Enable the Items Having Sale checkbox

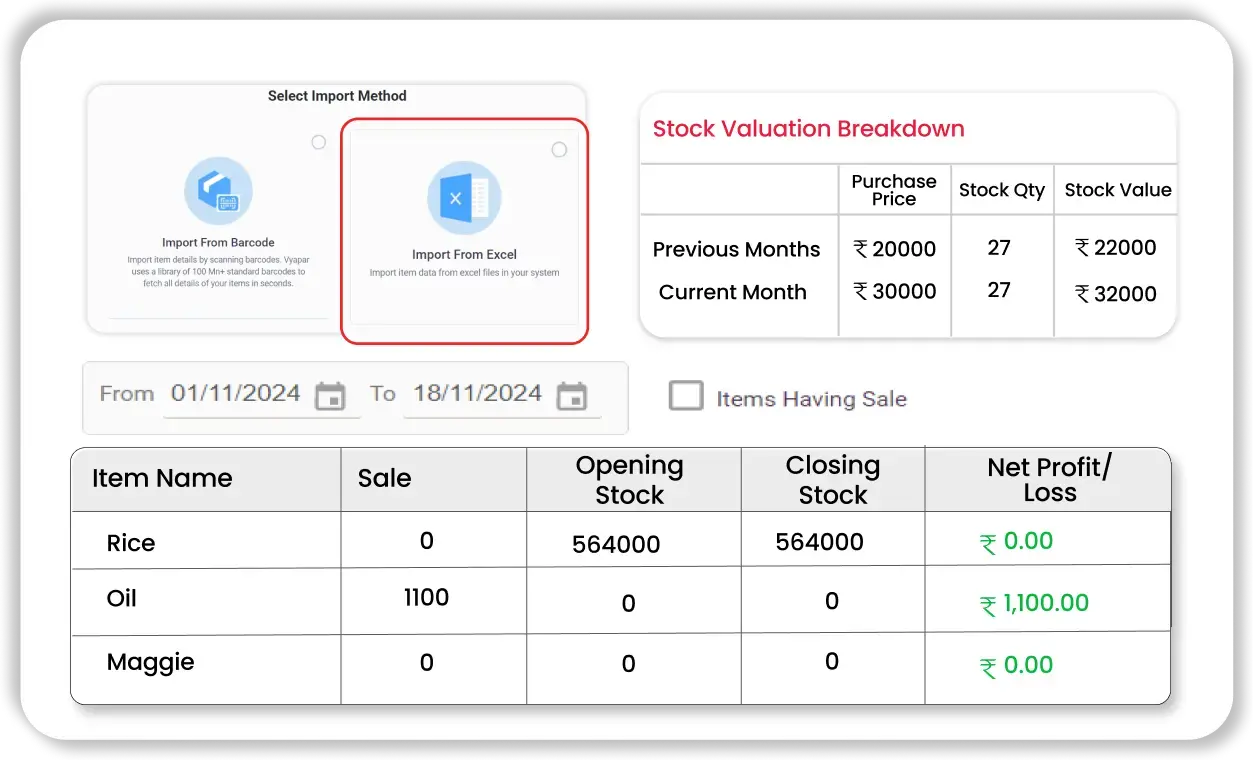tap(686, 396)
